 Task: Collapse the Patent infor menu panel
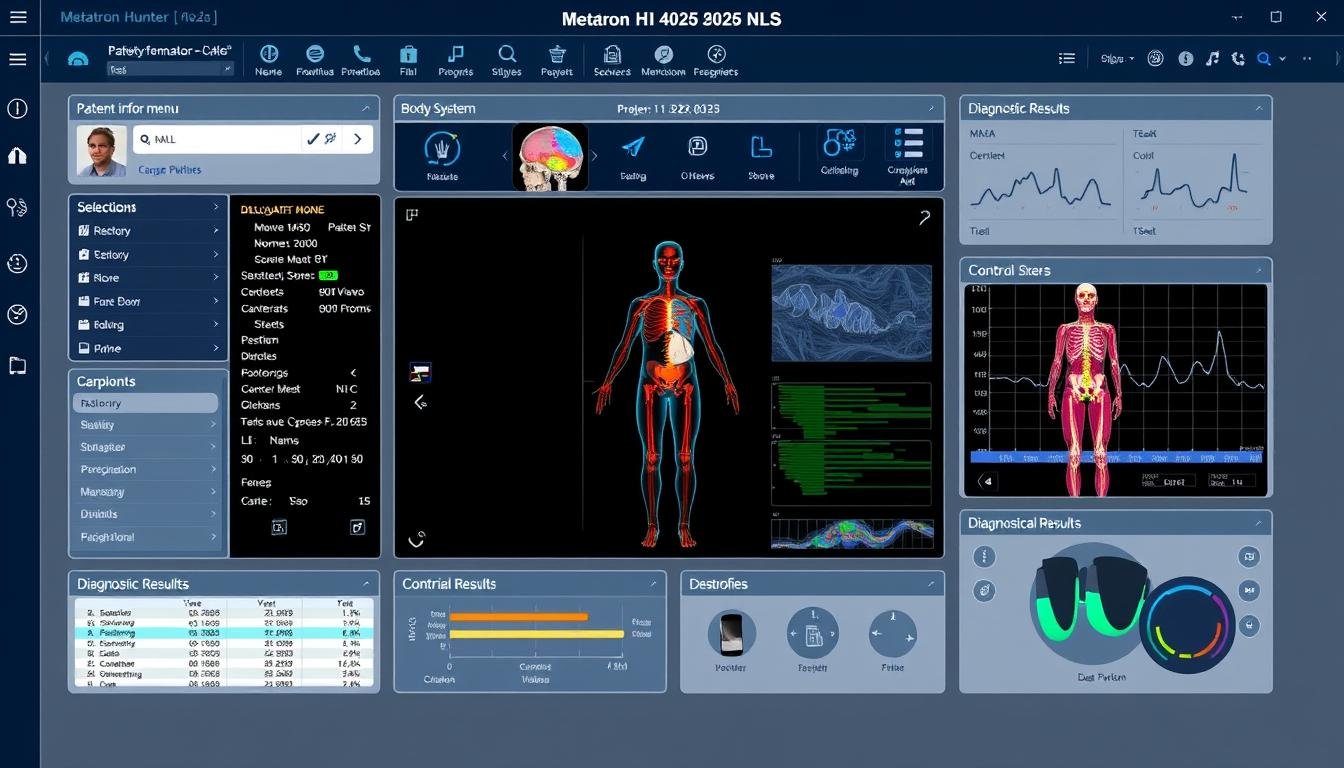366,108
